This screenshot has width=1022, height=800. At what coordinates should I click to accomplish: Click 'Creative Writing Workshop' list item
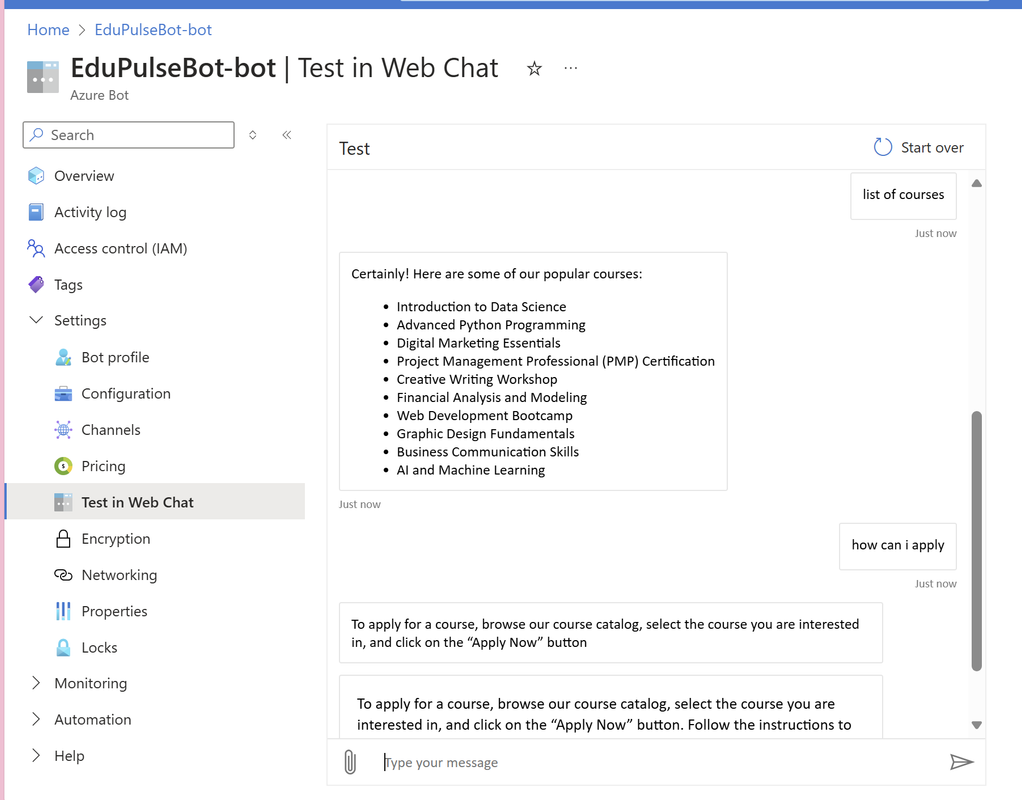[477, 379]
